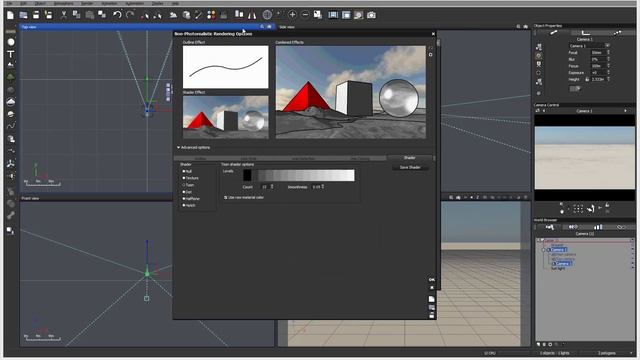Open the Object menu
The height and width of the screenshot is (360, 640).
point(40,3)
